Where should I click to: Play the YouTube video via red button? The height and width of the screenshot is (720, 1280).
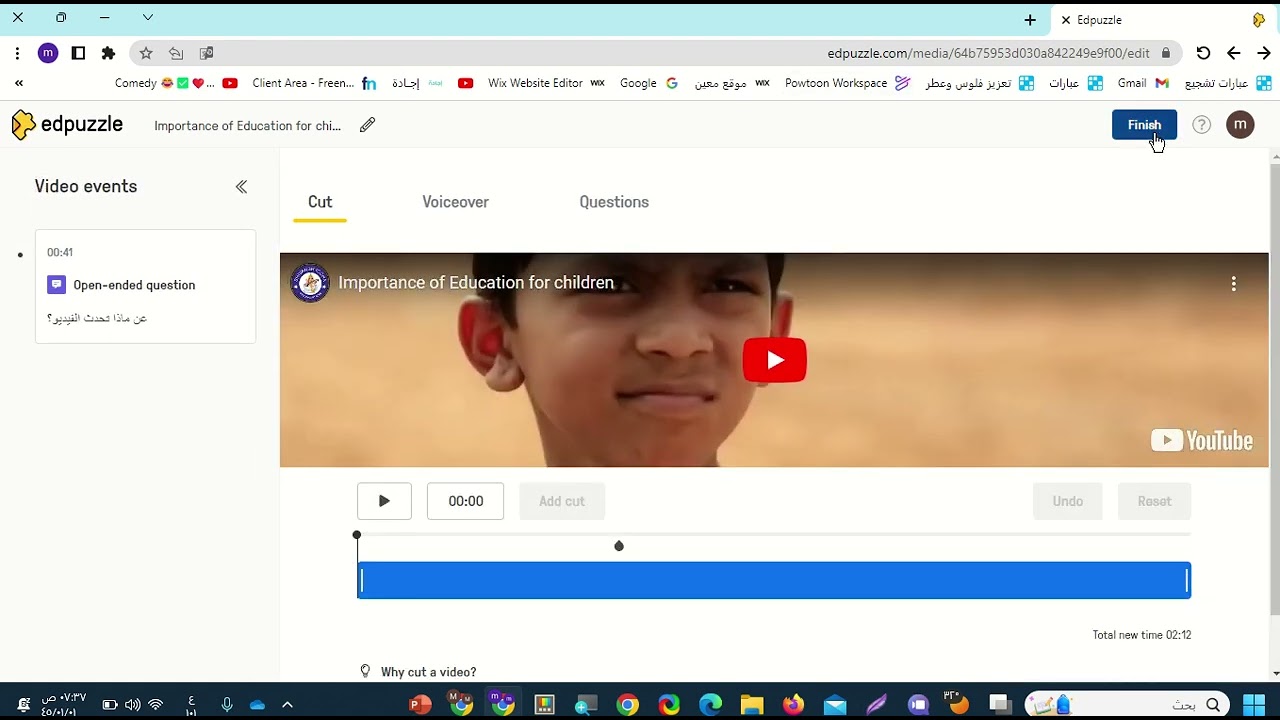pos(774,360)
